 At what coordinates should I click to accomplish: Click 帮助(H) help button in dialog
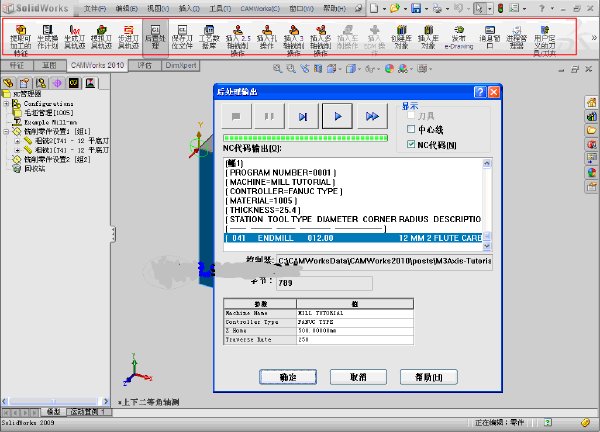point(429,377)
